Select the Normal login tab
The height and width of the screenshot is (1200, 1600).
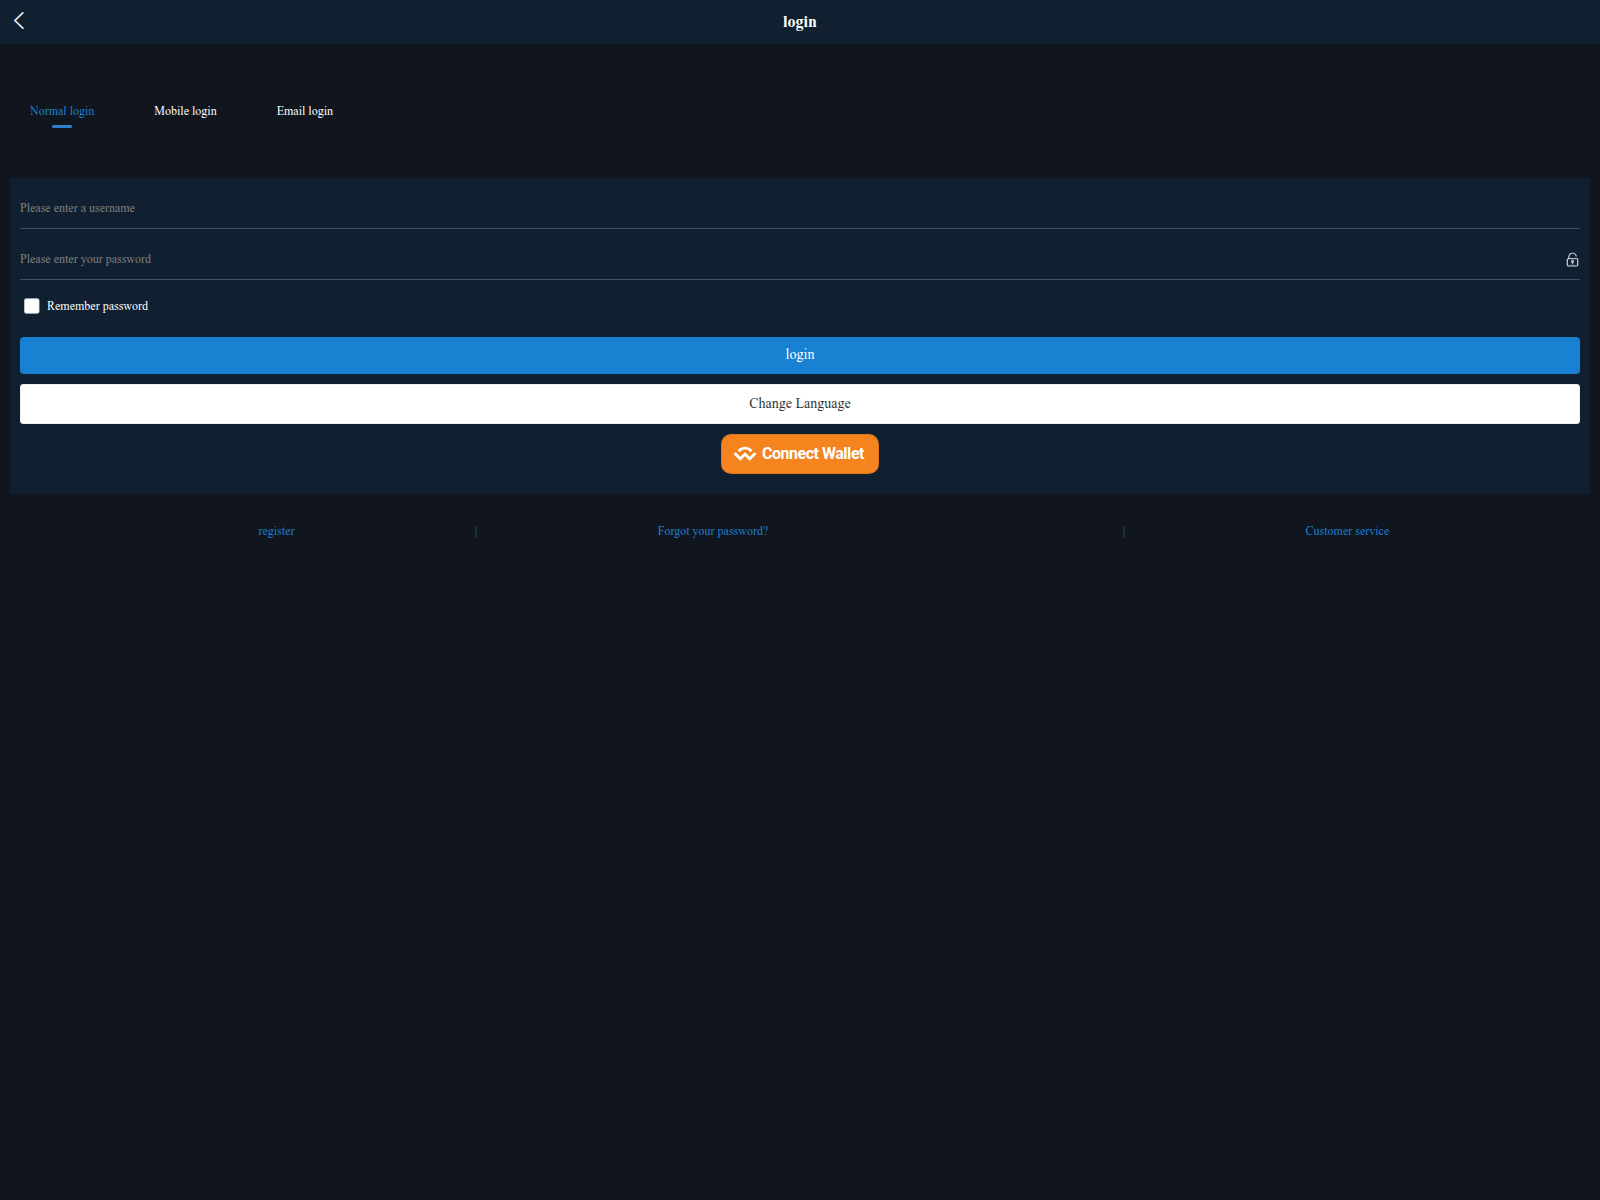tap(62, 111)
